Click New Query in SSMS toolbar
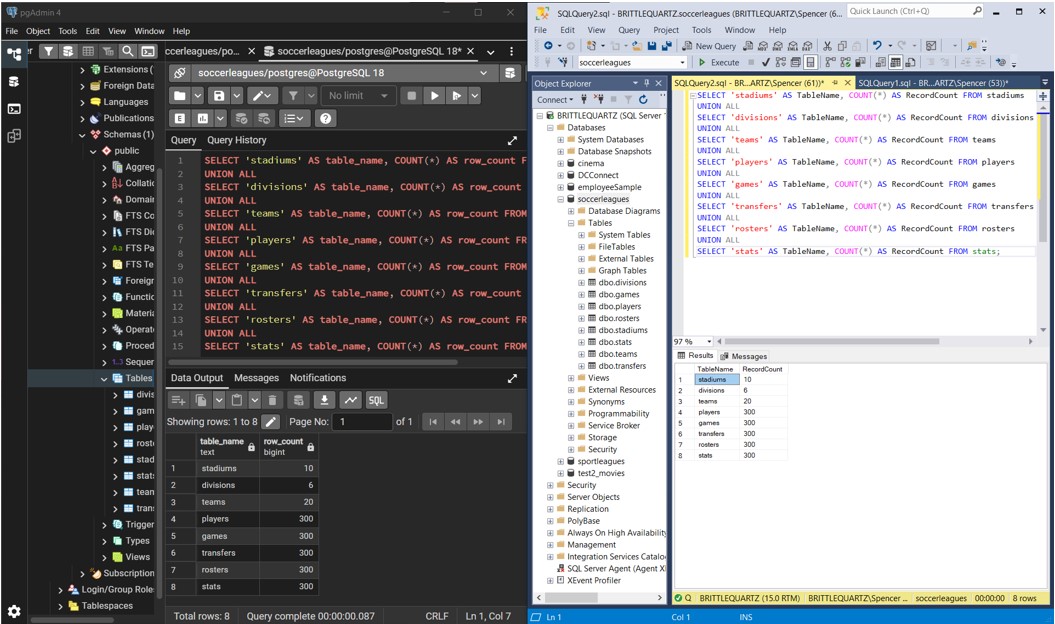Screen dimensions: 1055x624 [709, 46]
